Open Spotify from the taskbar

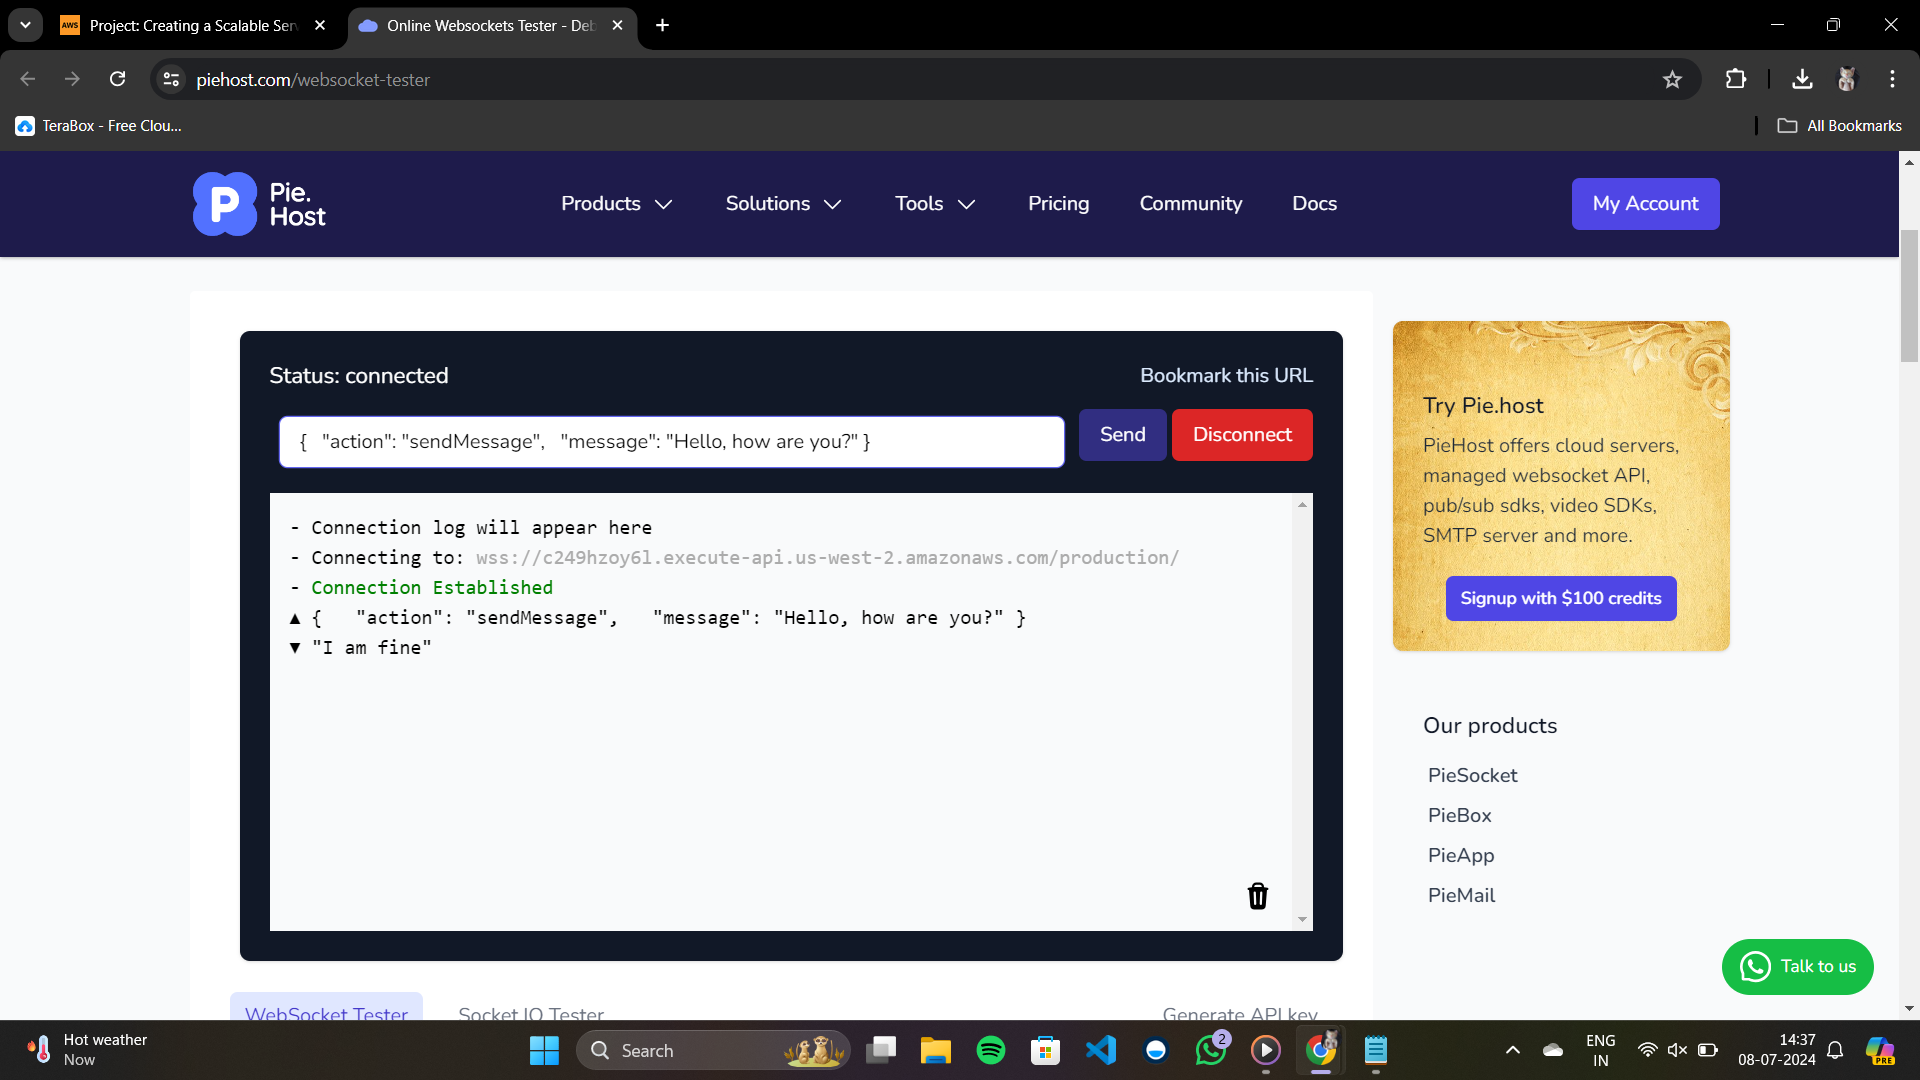click(x=990, y=1050)
